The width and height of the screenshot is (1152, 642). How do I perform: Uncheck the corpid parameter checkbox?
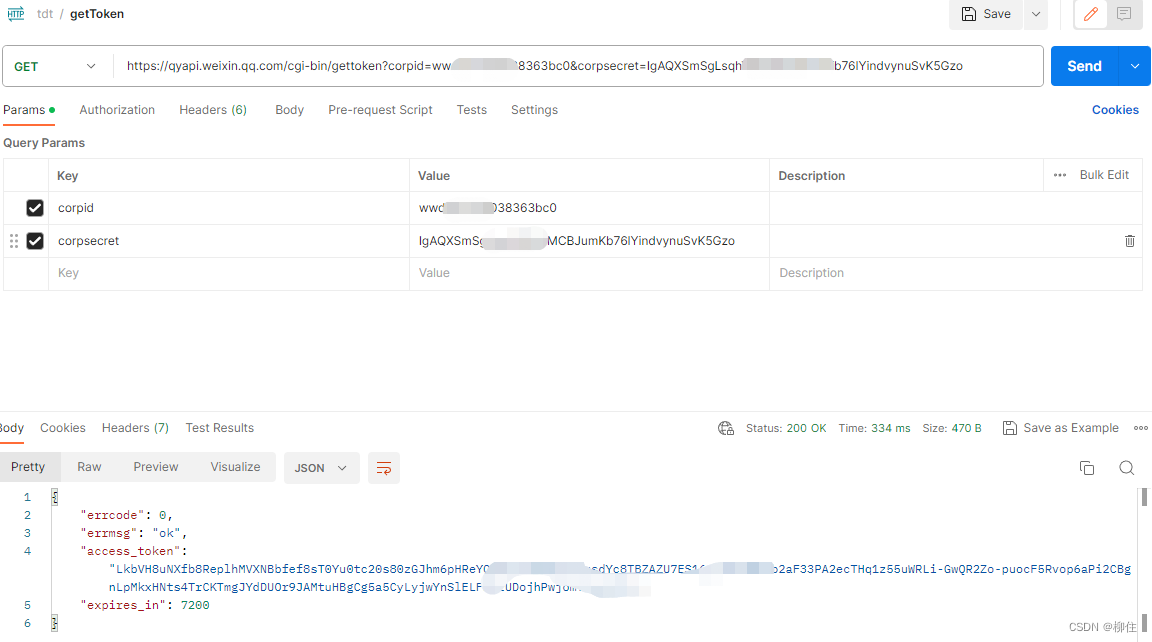pos(35,208)
